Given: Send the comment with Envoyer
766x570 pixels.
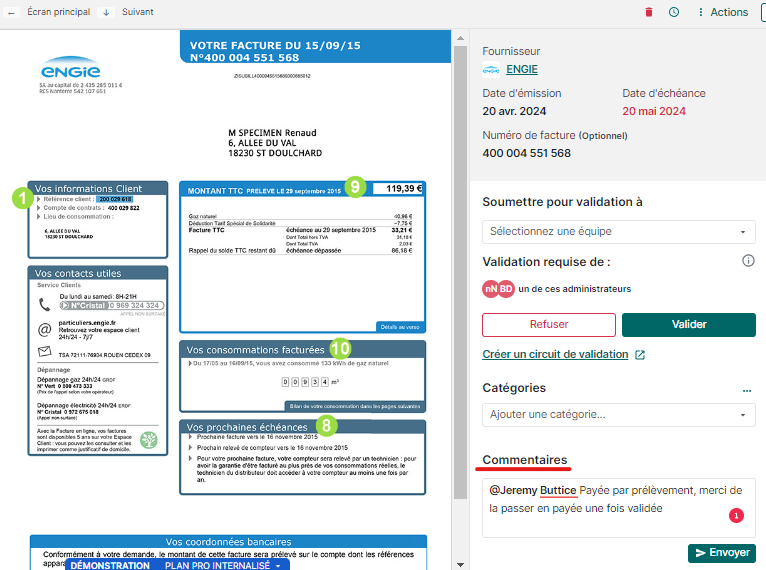Looking at the screenshot, I should click(721, 552).
